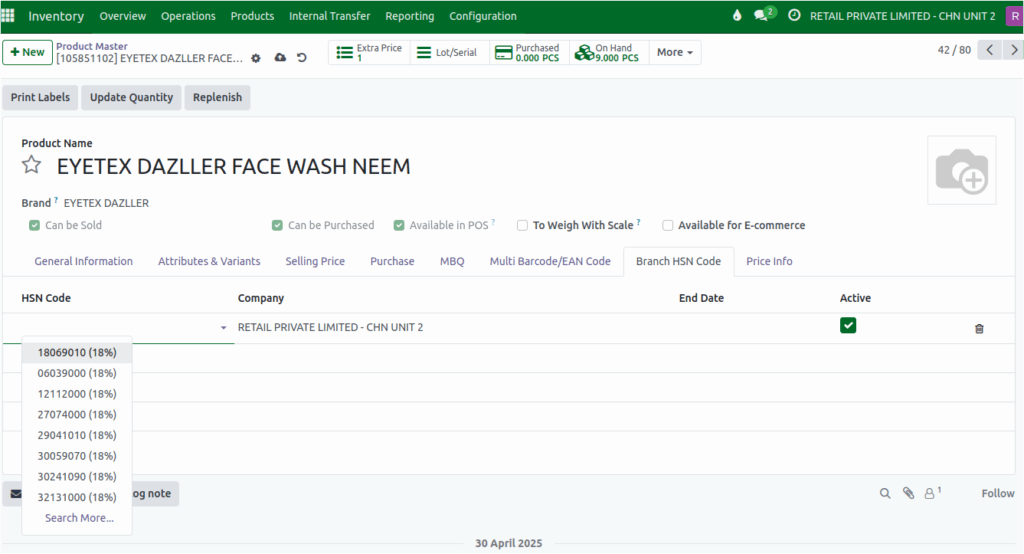
Task: Open the Products menu
Action: pos(252,16)
